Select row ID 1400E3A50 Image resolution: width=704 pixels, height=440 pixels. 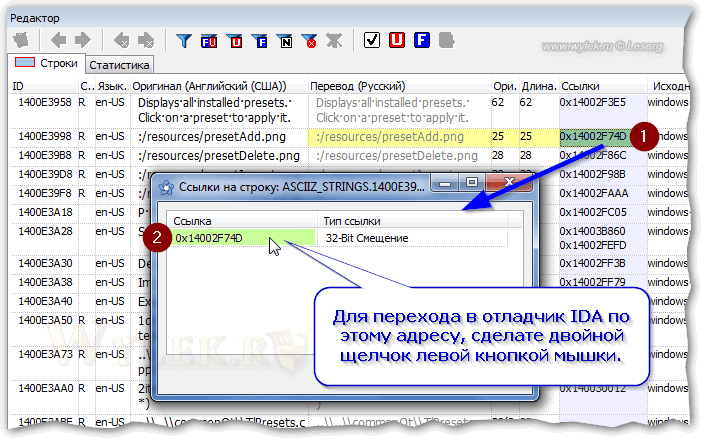tap(44, 320)
